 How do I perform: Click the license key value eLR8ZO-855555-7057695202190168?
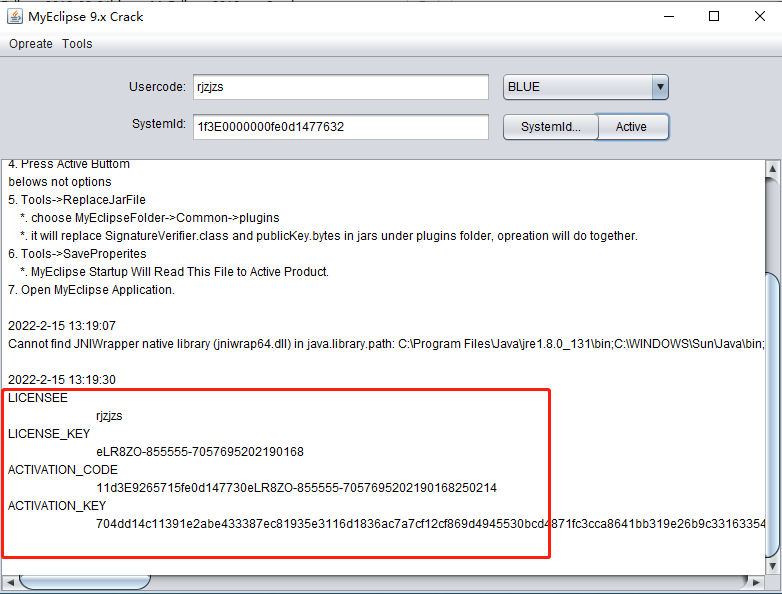click(200, 452)
